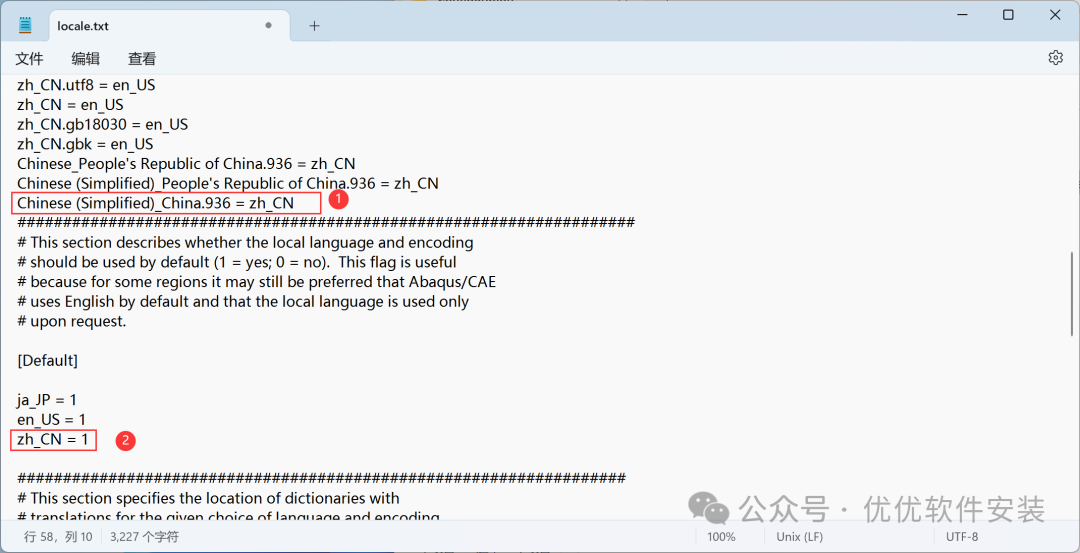The width and height of the screenshot is (1080, 553).
Task: Click the line and column position indicator
Action: tap(58, 537)
